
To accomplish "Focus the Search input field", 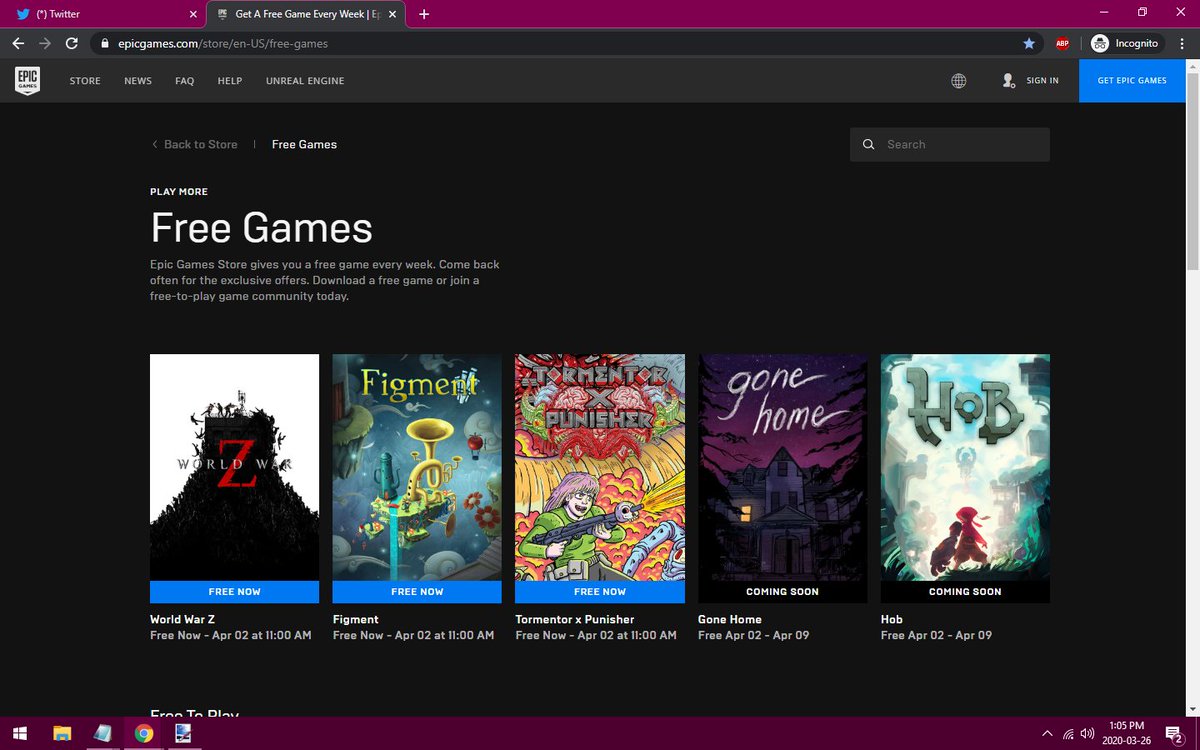I will (x=950, y=144).
